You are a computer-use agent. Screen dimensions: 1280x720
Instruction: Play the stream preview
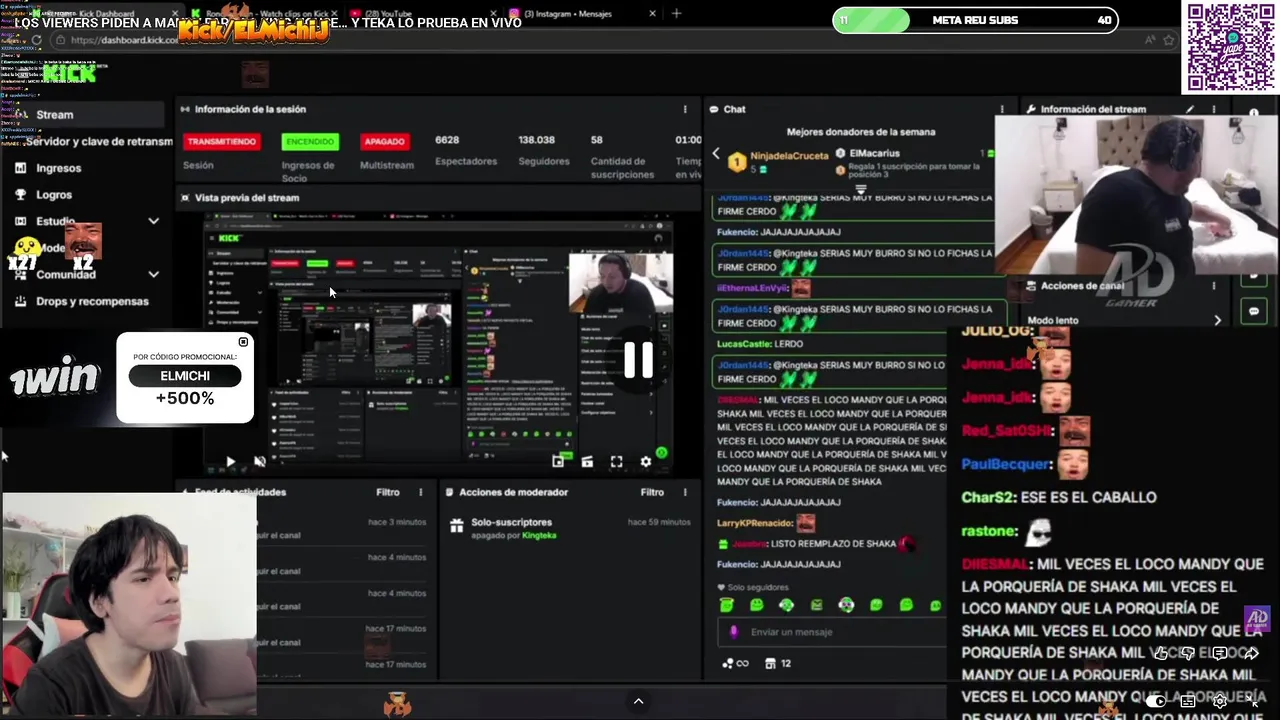(x=230, y=462)
